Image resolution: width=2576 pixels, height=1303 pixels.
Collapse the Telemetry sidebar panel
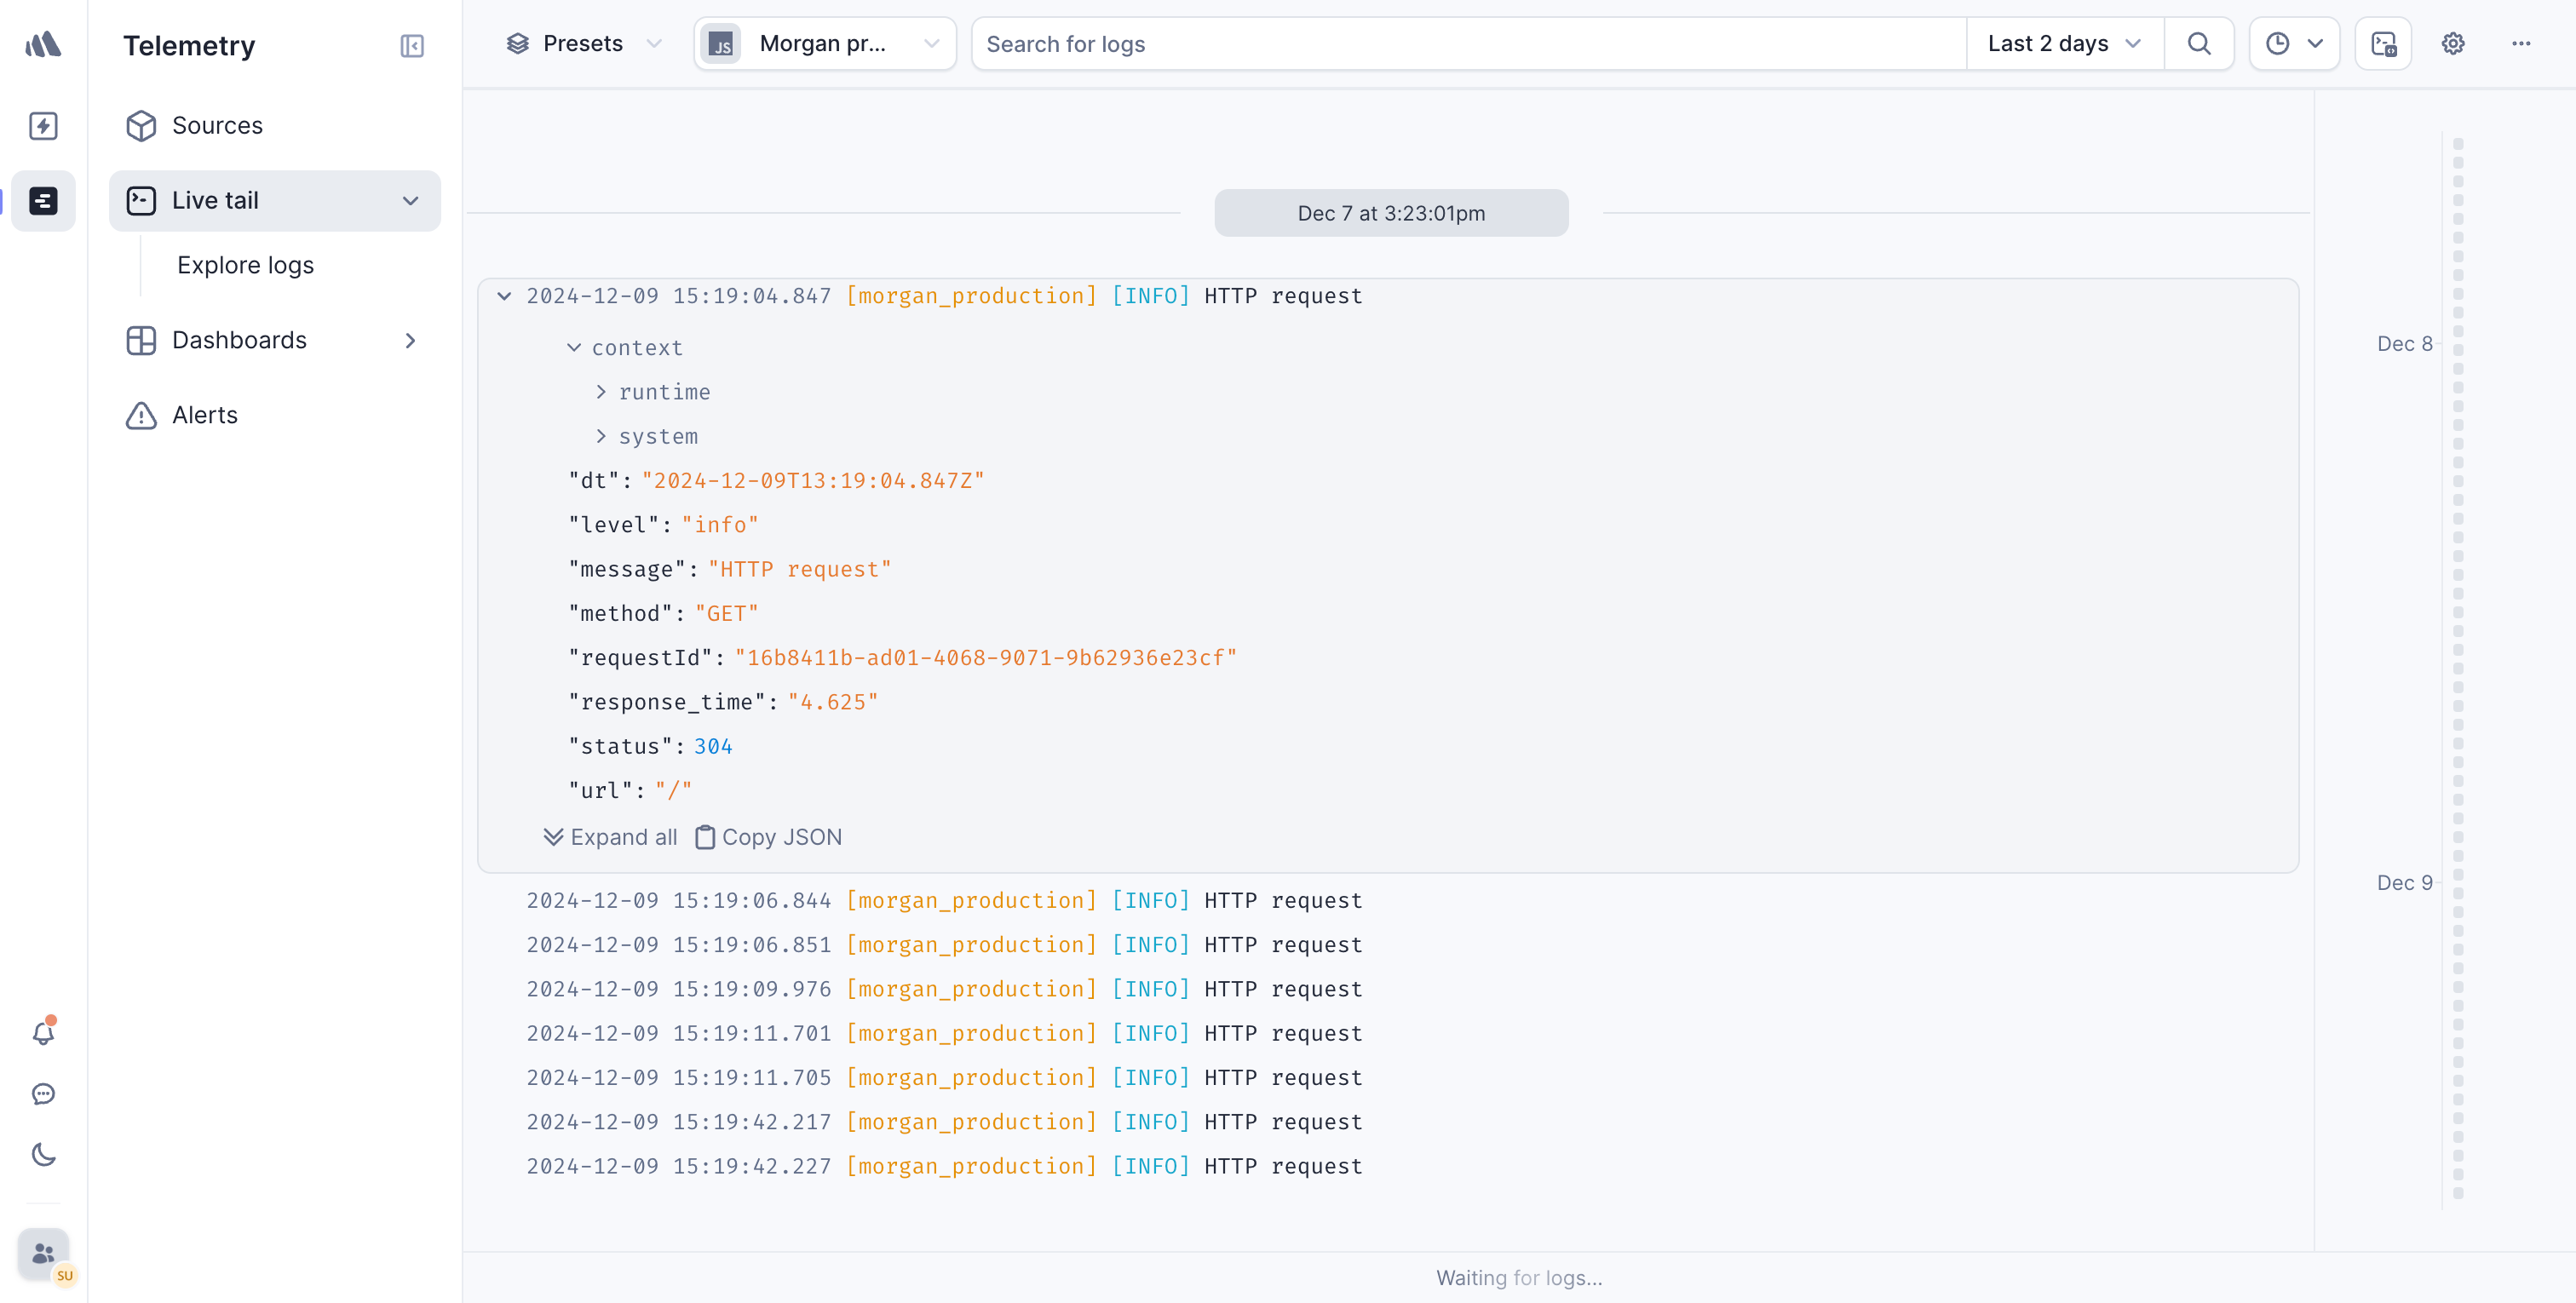[412, 46]
